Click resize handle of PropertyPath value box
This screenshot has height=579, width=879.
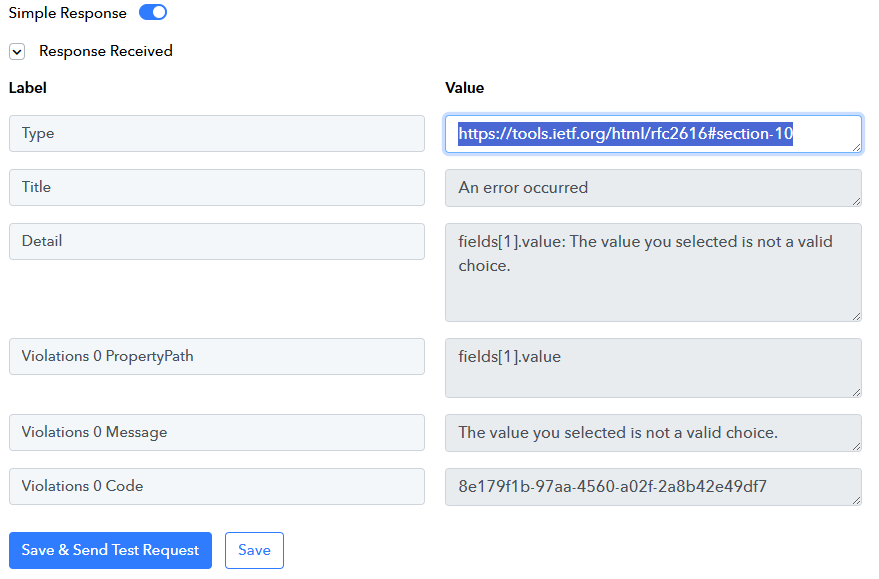[856, 392]
